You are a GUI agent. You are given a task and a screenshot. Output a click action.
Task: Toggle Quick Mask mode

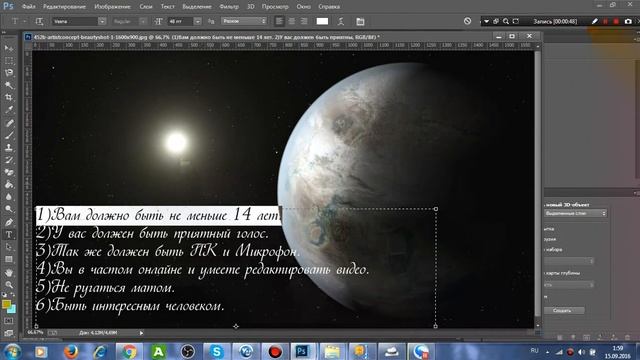[9, 321]
